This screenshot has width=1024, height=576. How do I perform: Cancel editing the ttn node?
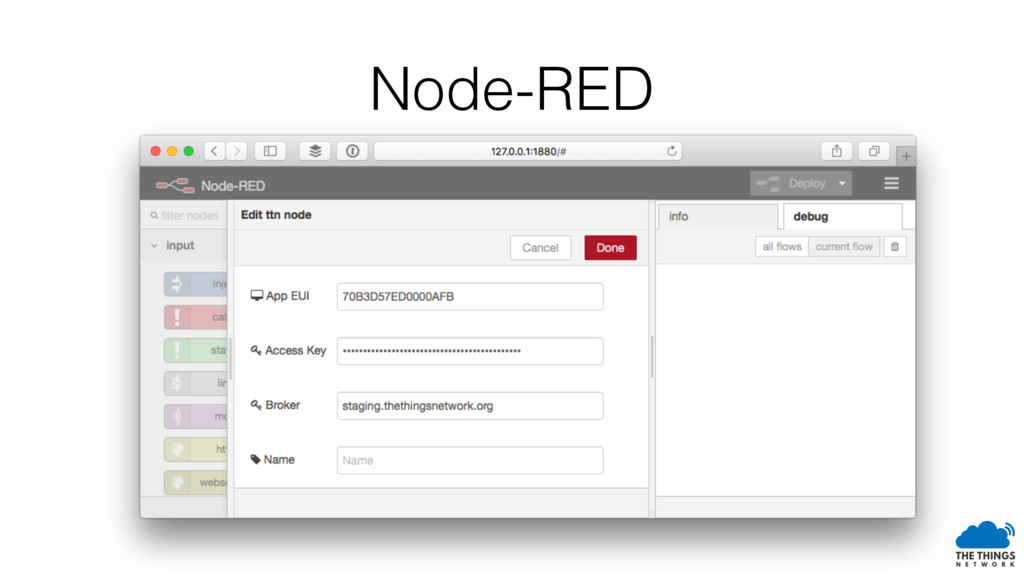[x=540, y=248]
